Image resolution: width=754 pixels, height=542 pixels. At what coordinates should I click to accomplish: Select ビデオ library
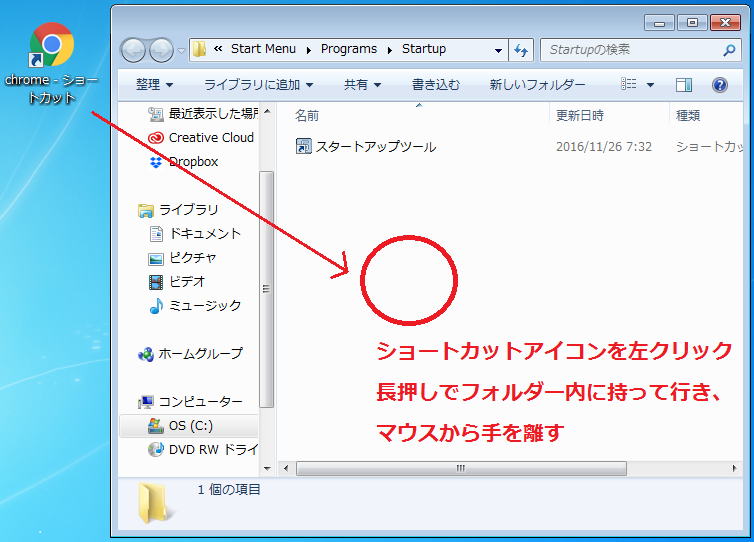pos(177,282)
